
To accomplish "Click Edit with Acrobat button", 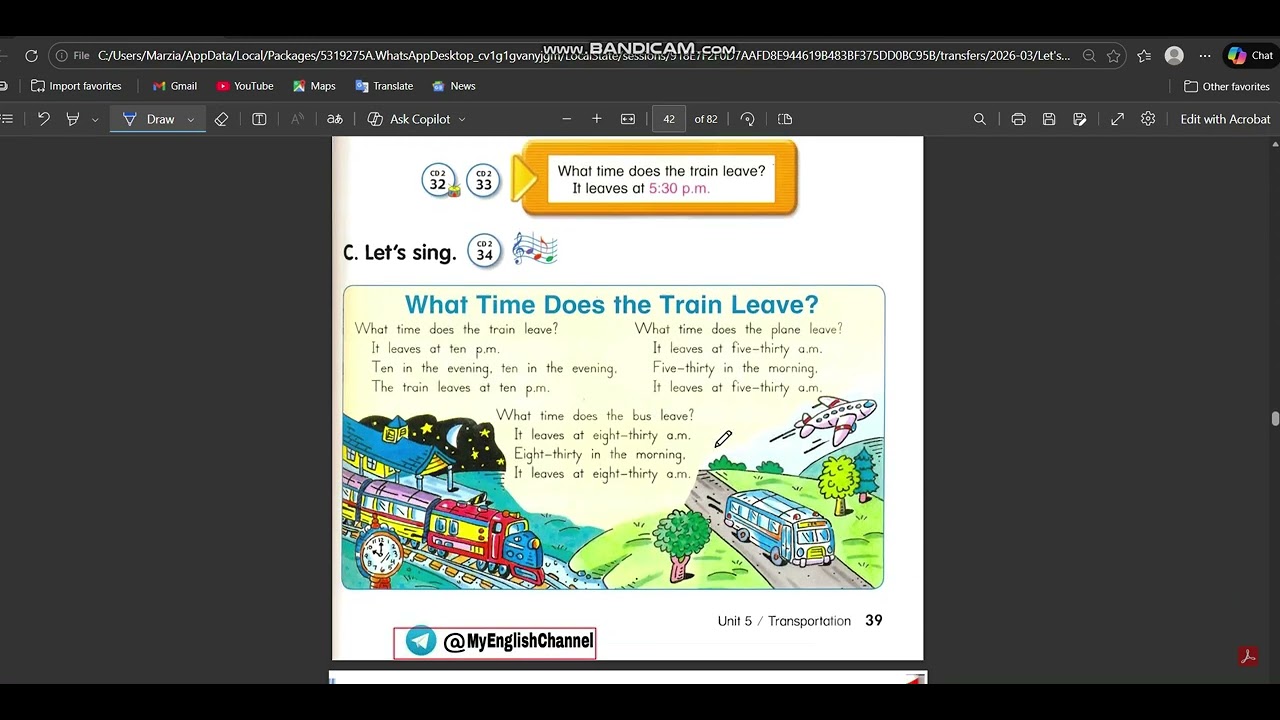I will click(x=1225, y=119).
